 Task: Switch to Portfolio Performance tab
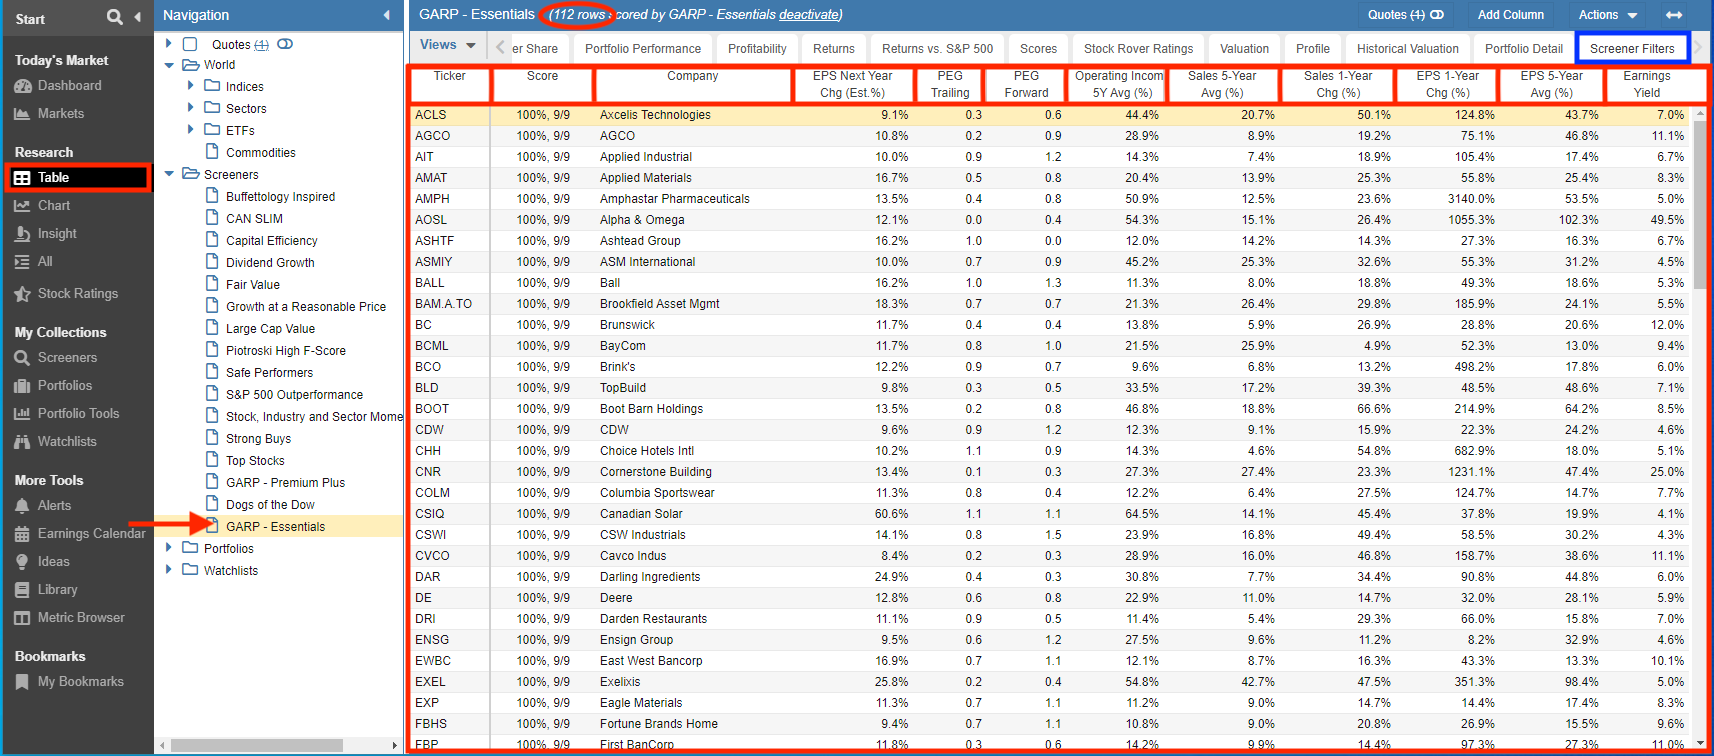coord(643,48)
